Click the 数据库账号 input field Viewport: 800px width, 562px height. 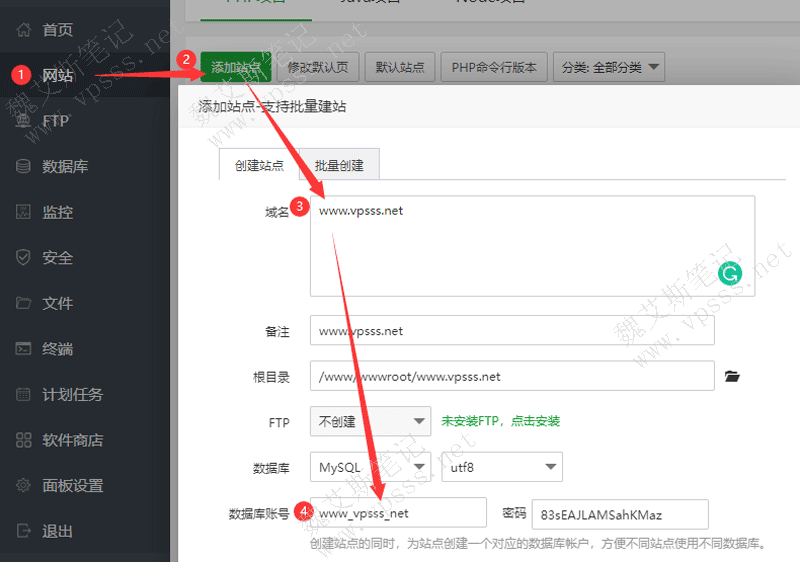pos(398,514)
